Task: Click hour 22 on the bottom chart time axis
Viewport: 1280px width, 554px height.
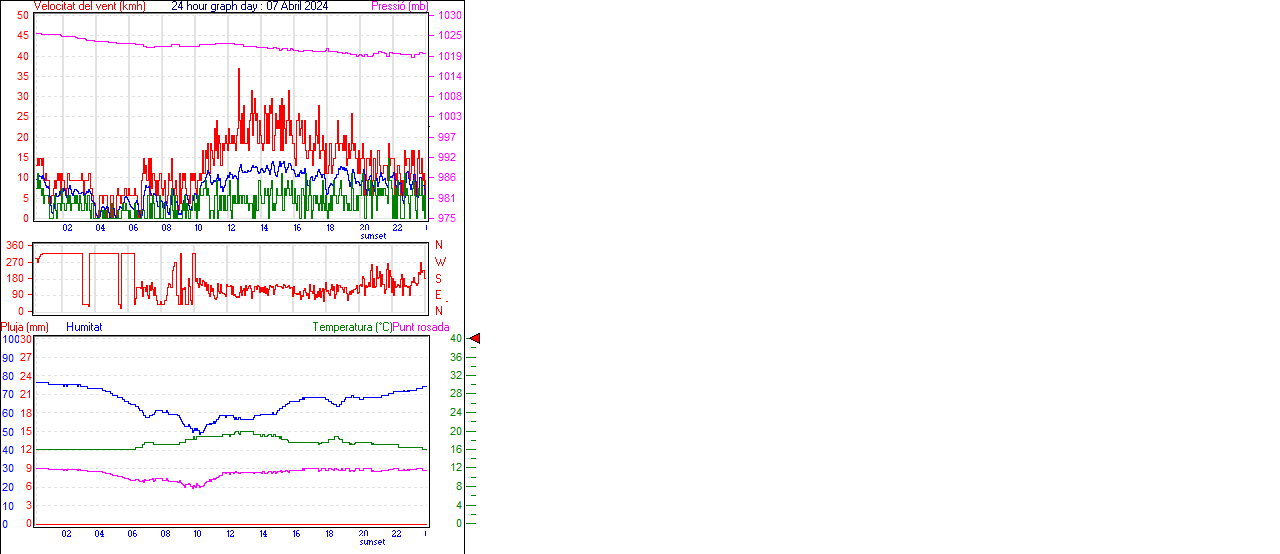Action: tap(397, 534)
